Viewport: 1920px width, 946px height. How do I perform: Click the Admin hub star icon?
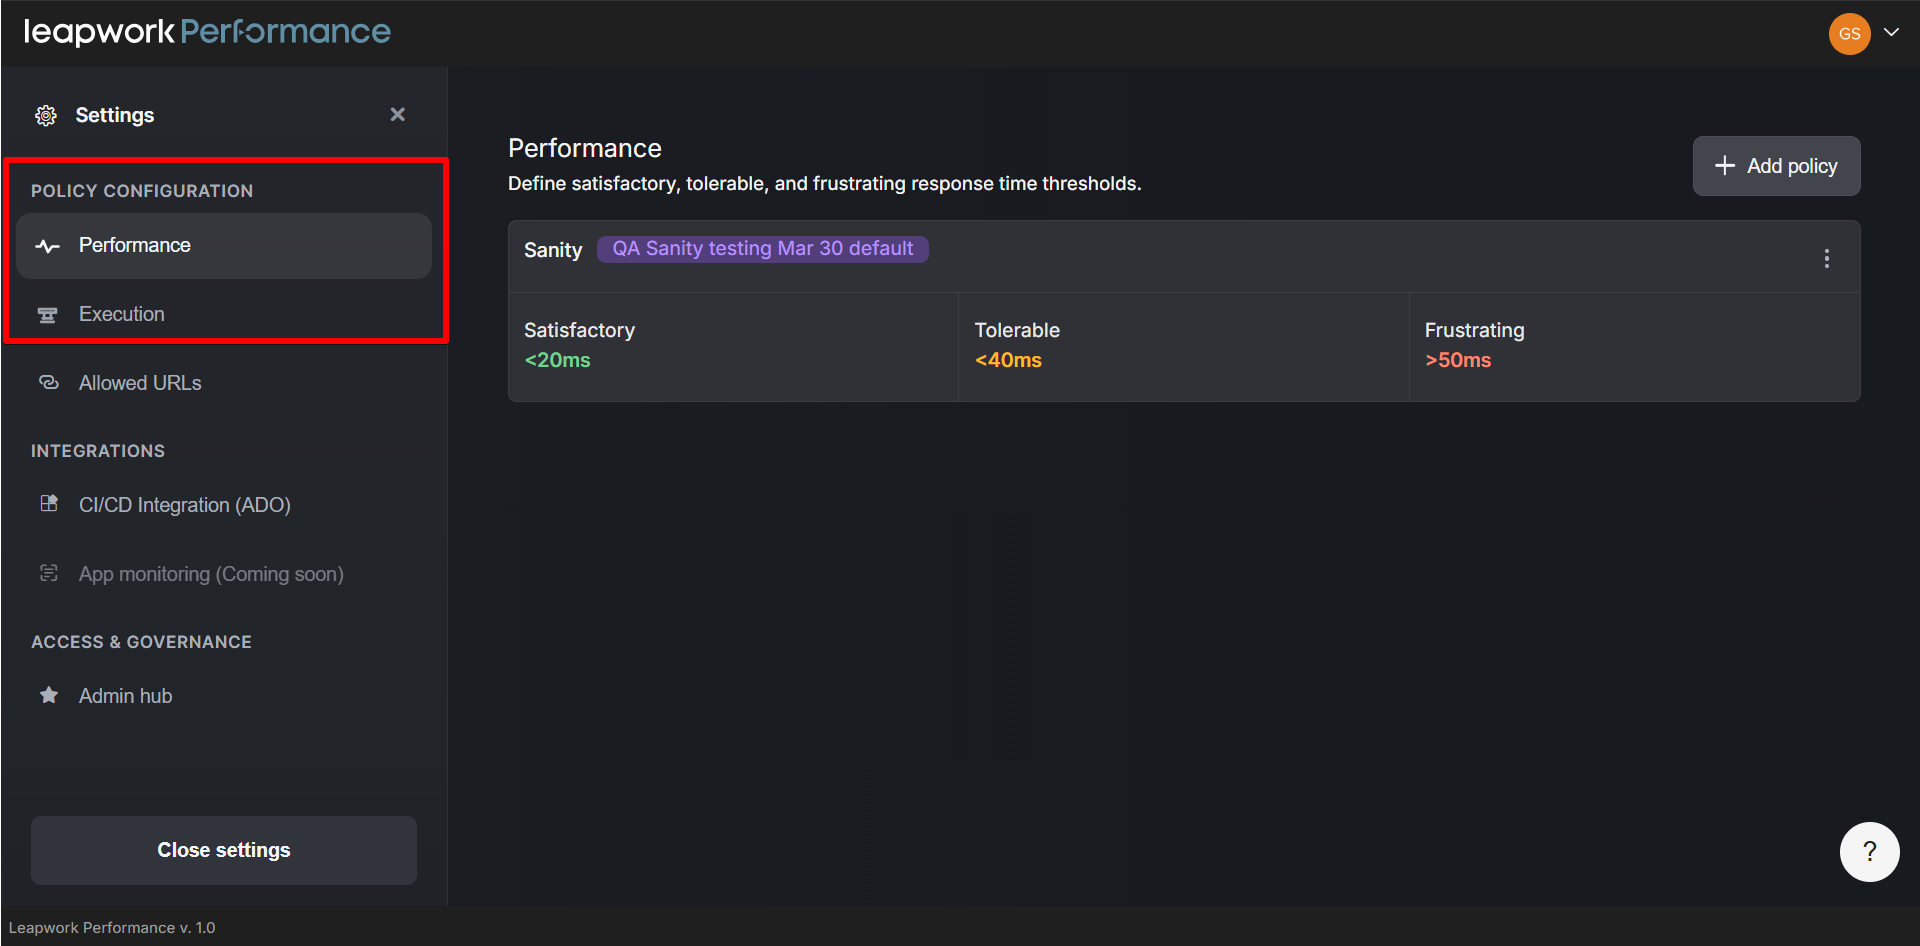[48, 695]
